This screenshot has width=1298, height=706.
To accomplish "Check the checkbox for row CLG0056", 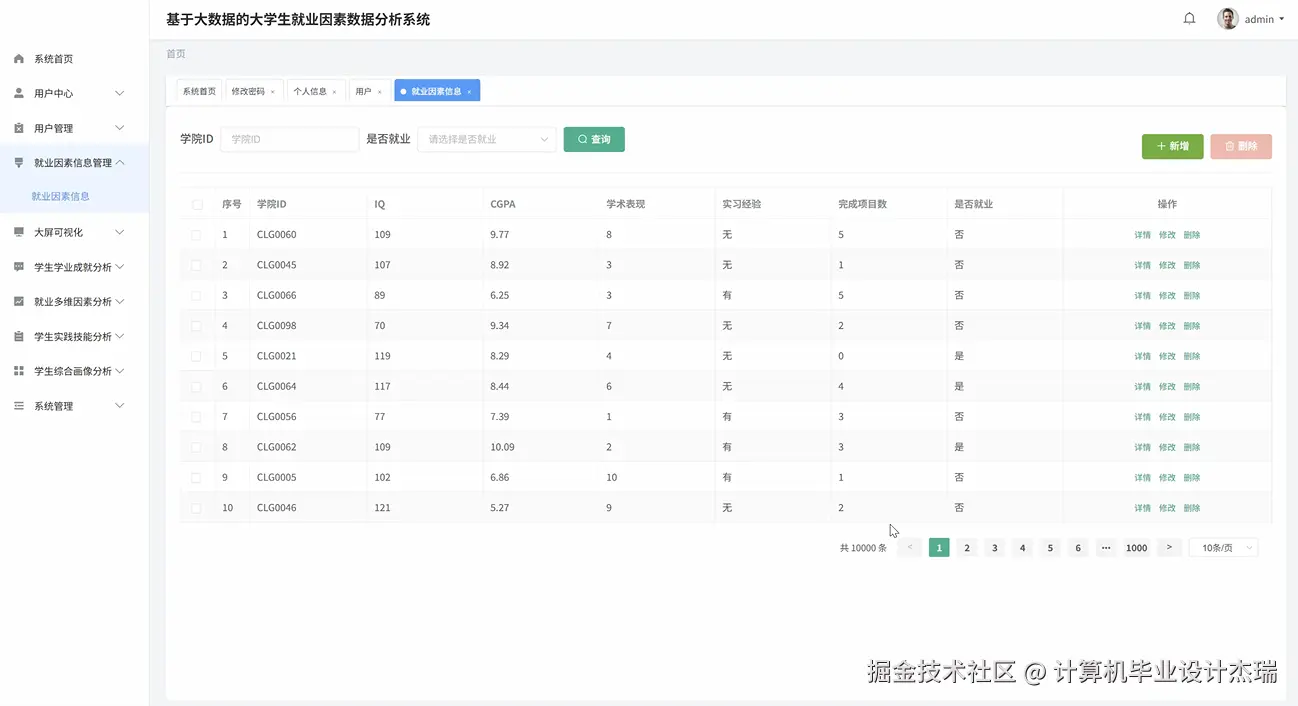I will 196,417.
